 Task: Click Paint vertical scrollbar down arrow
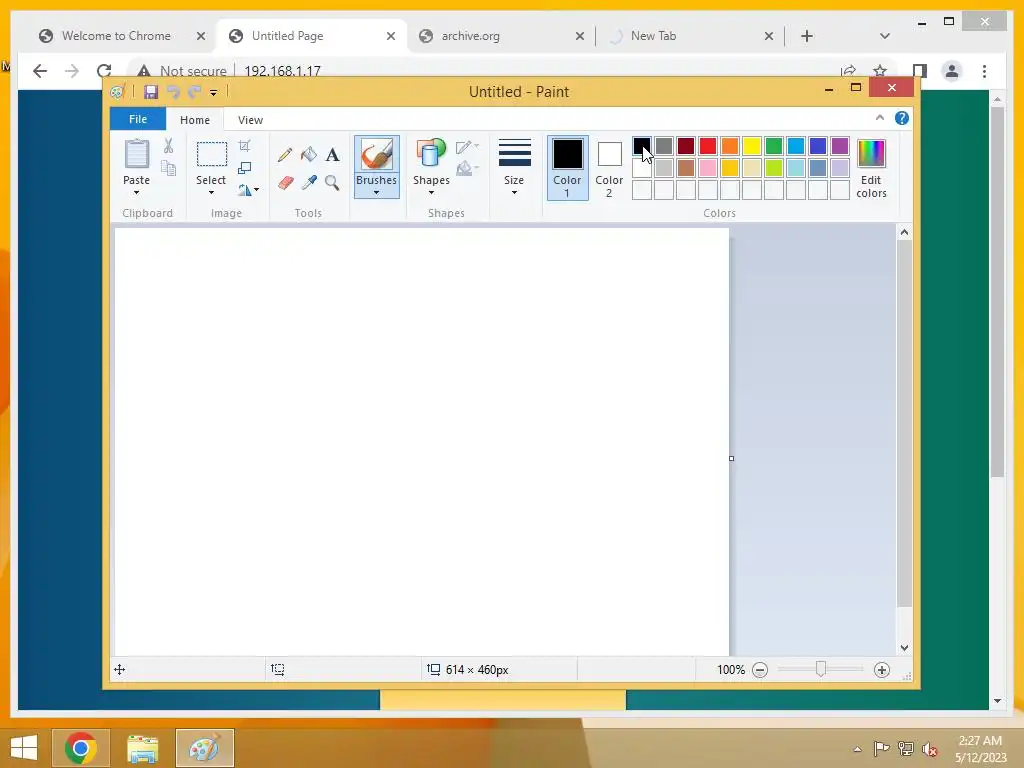(x=904, y=648)
